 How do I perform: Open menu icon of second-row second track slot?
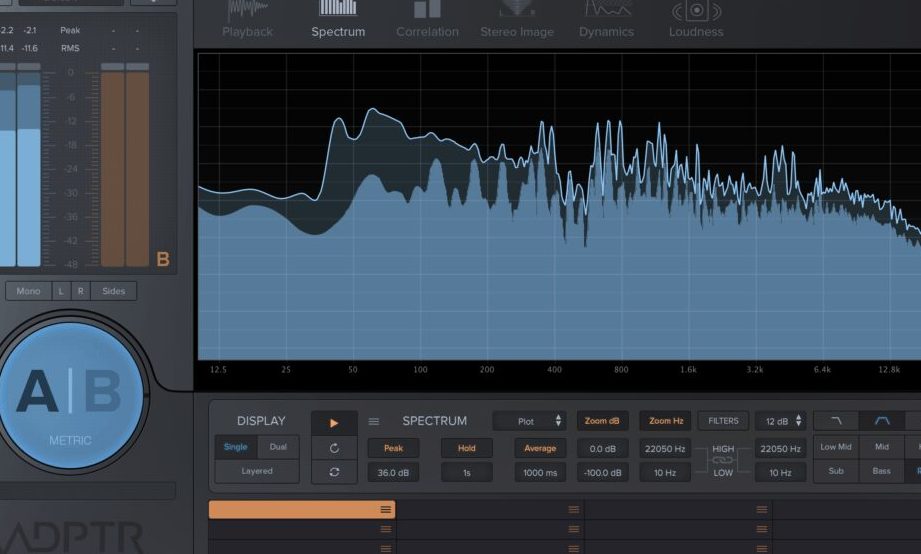coord(574,529)
